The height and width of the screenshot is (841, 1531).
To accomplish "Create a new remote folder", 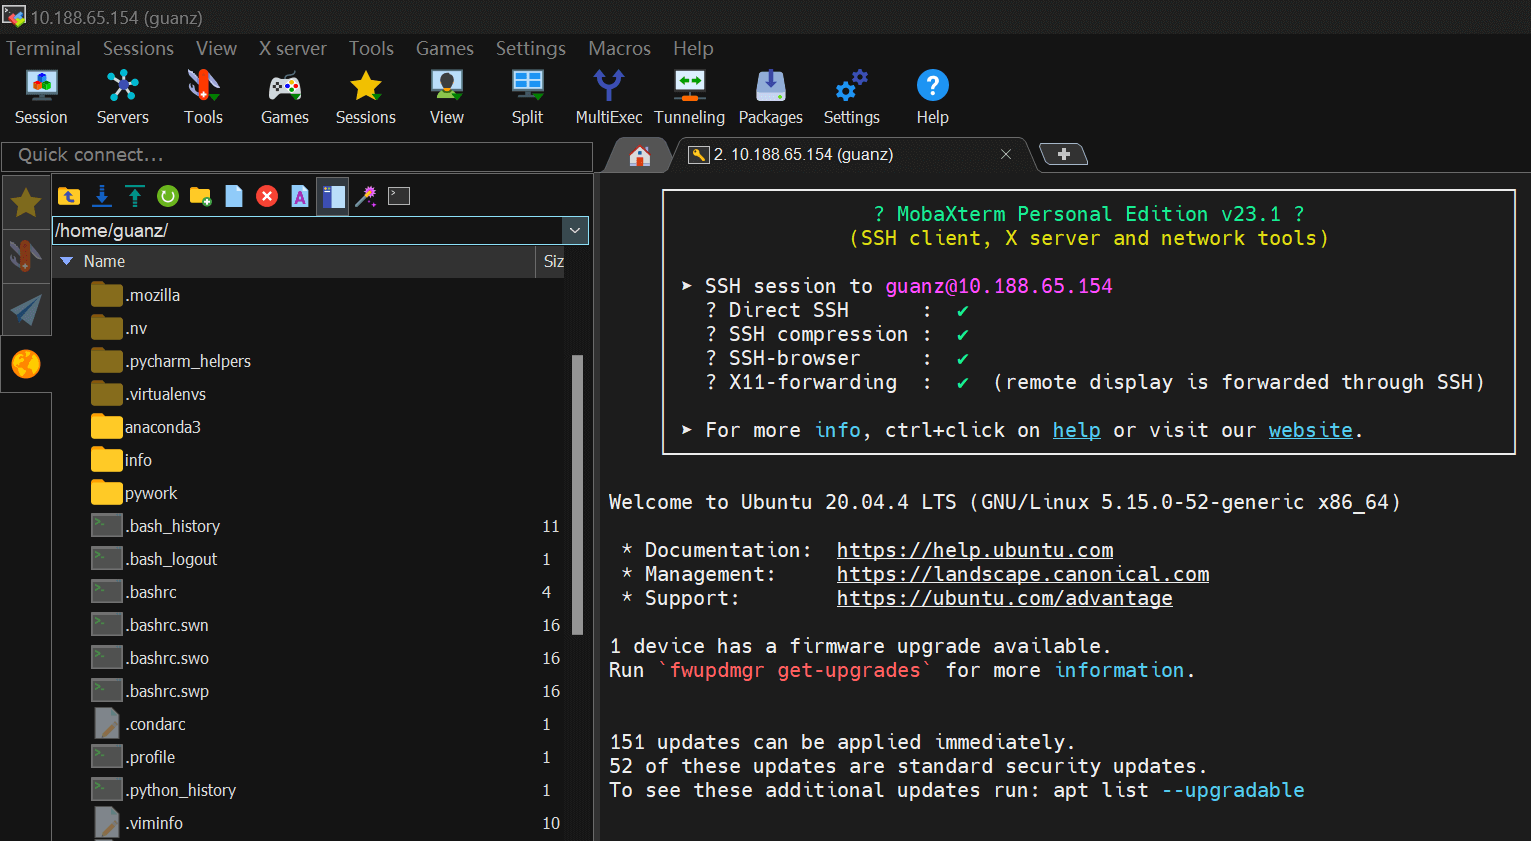I will point(201,196).
